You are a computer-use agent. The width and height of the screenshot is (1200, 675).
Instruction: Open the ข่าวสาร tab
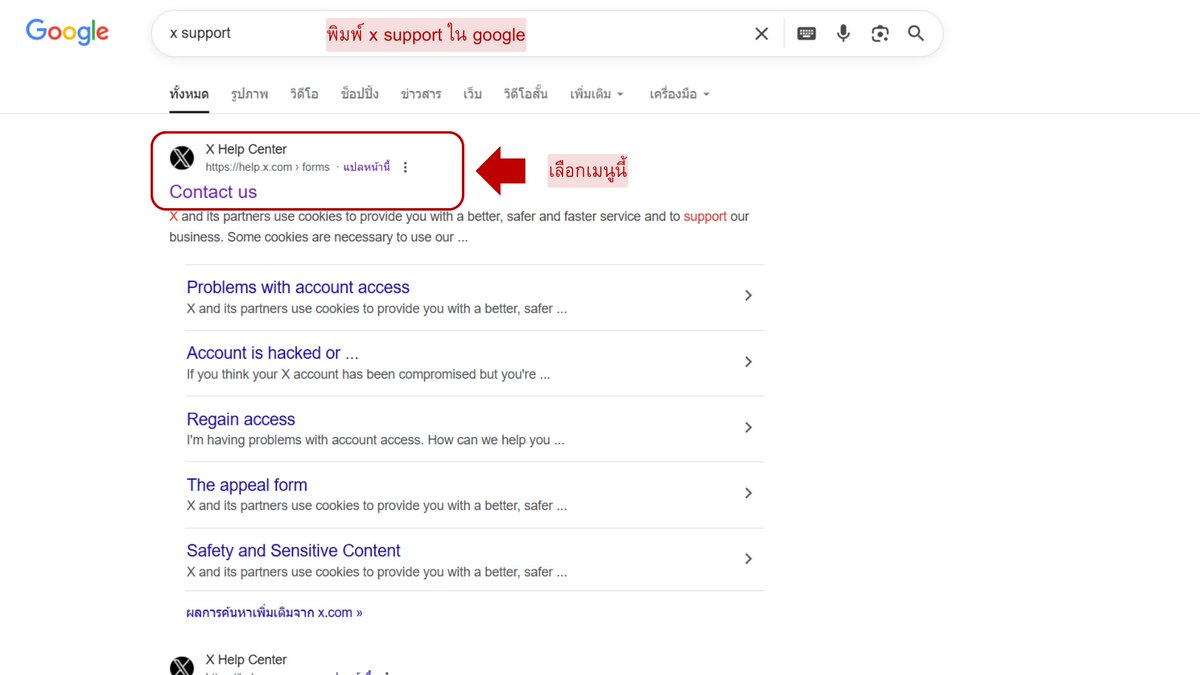click(x=421, y=94)
